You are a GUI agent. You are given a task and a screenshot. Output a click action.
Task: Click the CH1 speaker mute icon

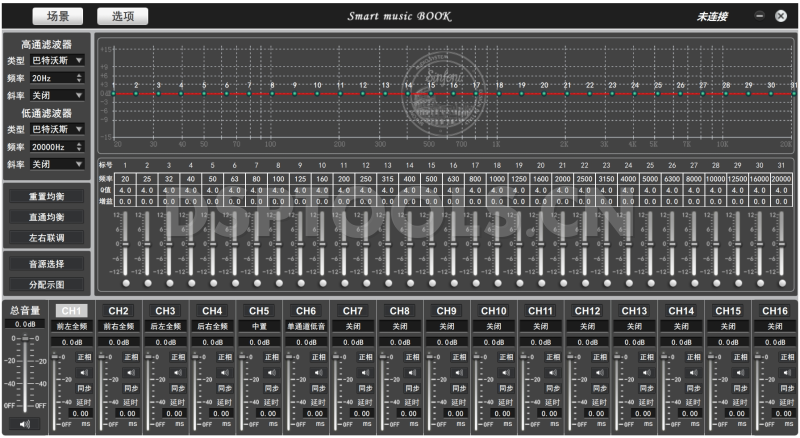point(84,371)
